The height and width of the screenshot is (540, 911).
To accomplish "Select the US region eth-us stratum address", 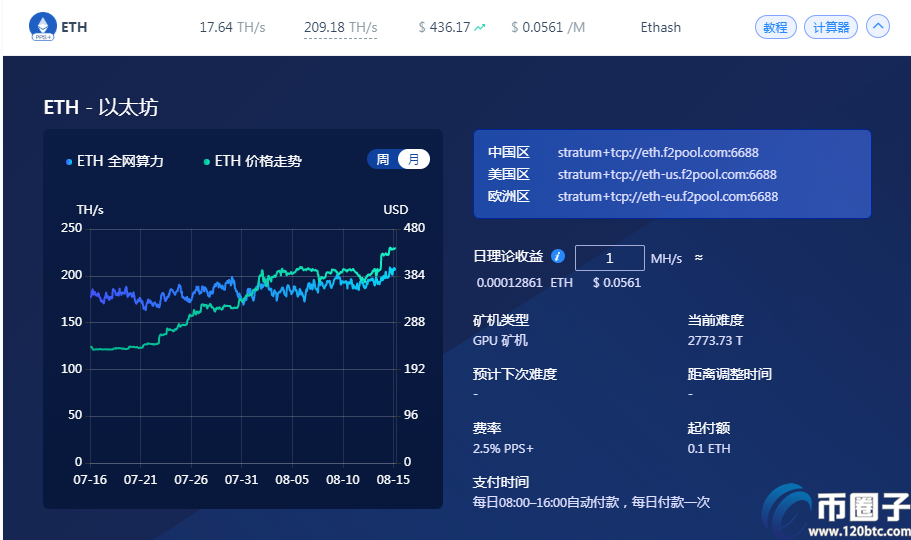I will click(x=667, y=174).
